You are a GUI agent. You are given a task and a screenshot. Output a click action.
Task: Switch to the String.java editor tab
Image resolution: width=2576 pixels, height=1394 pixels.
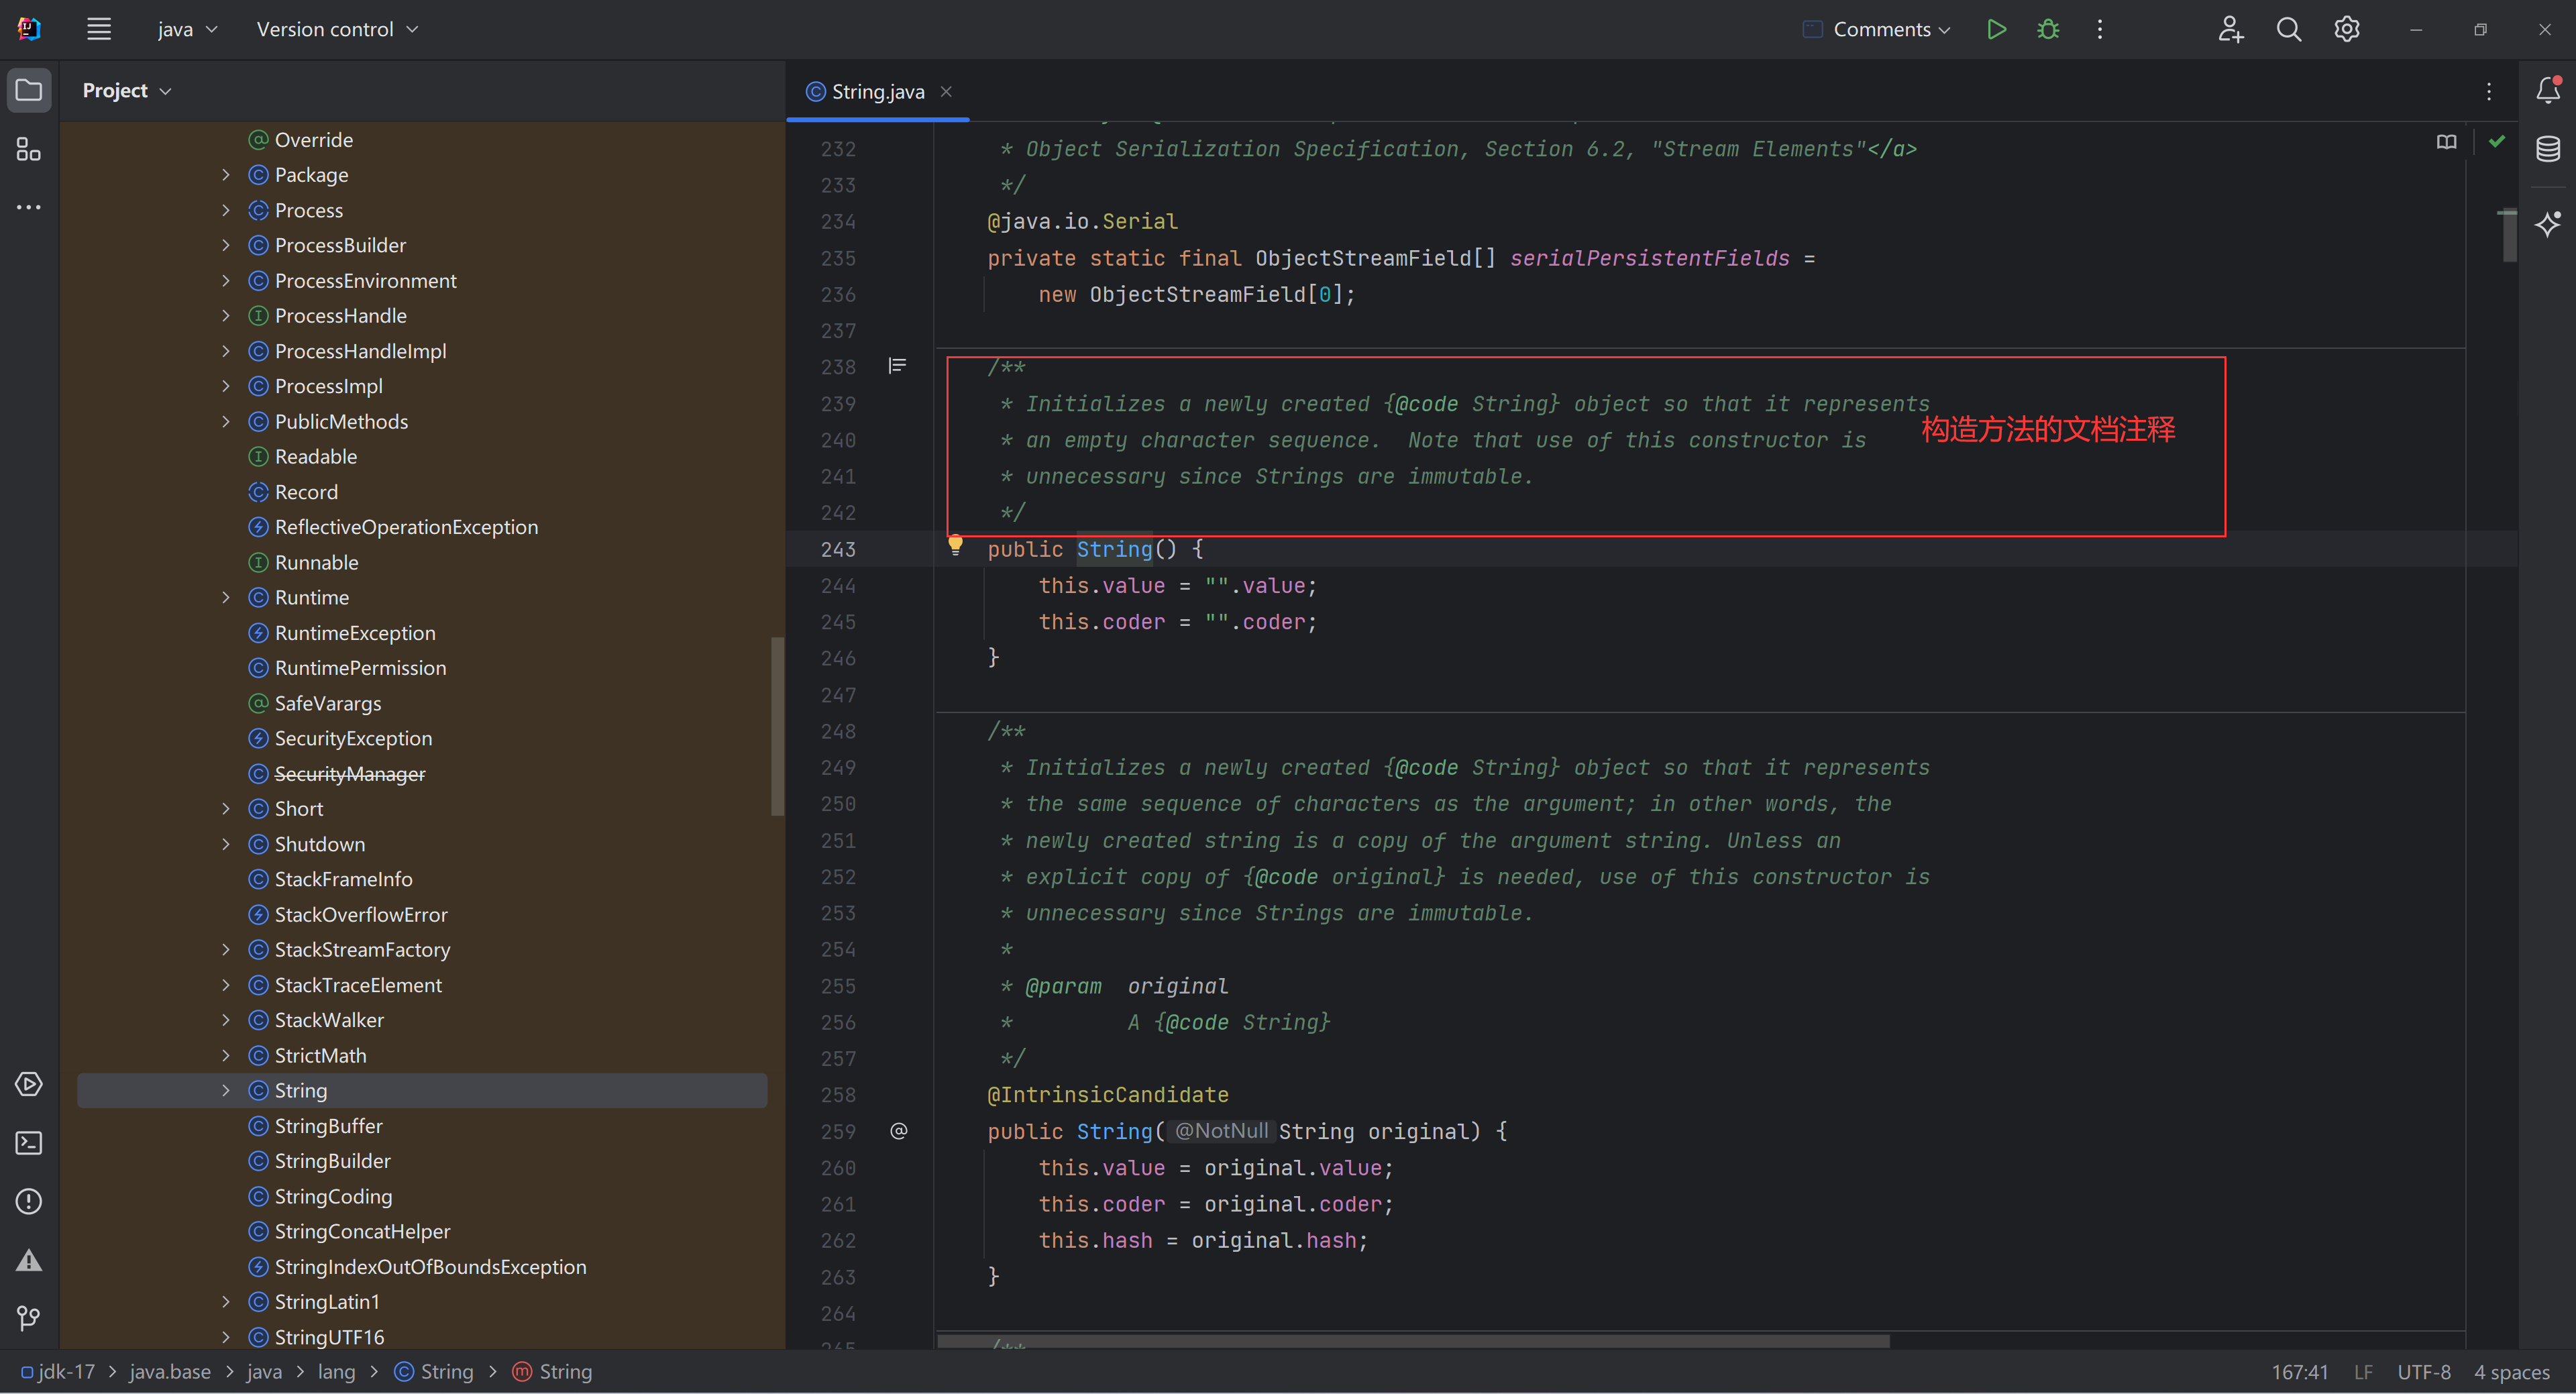[x=877, y=91]
